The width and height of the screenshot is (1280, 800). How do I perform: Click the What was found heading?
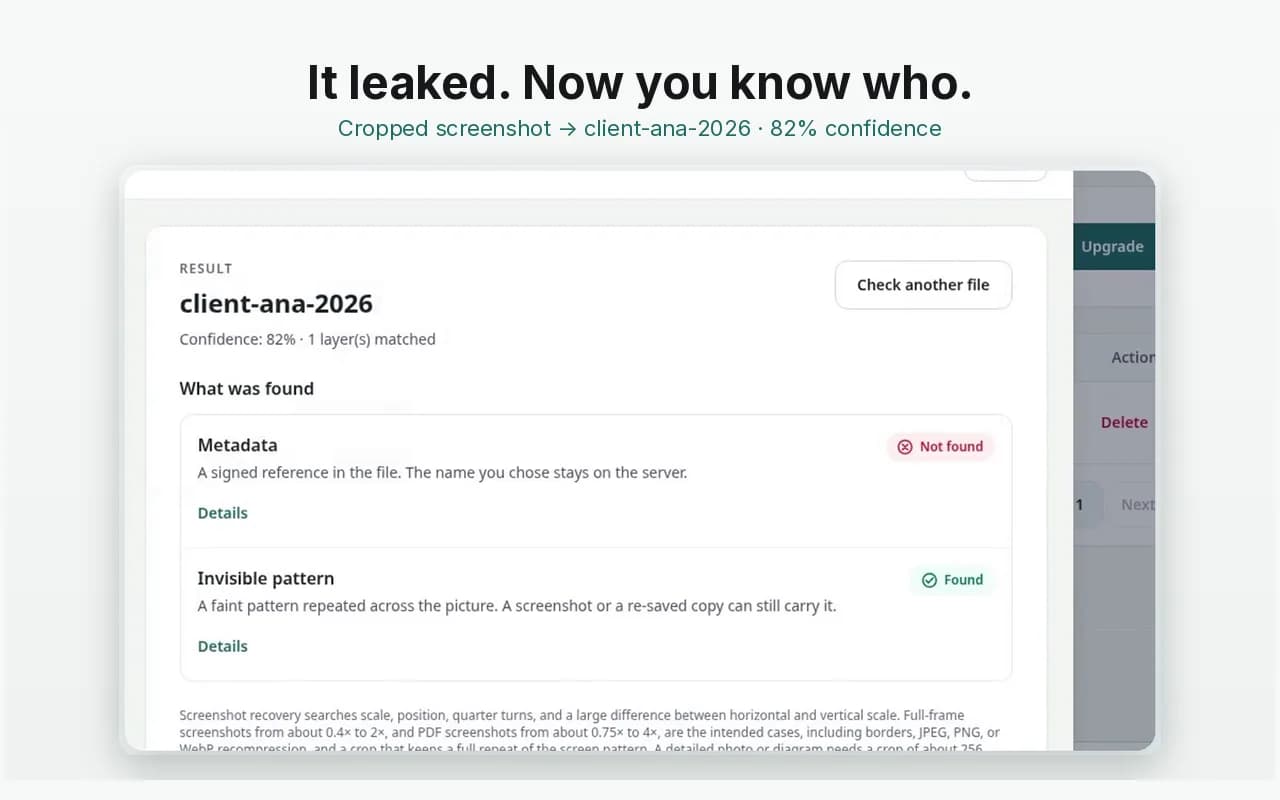246,389
